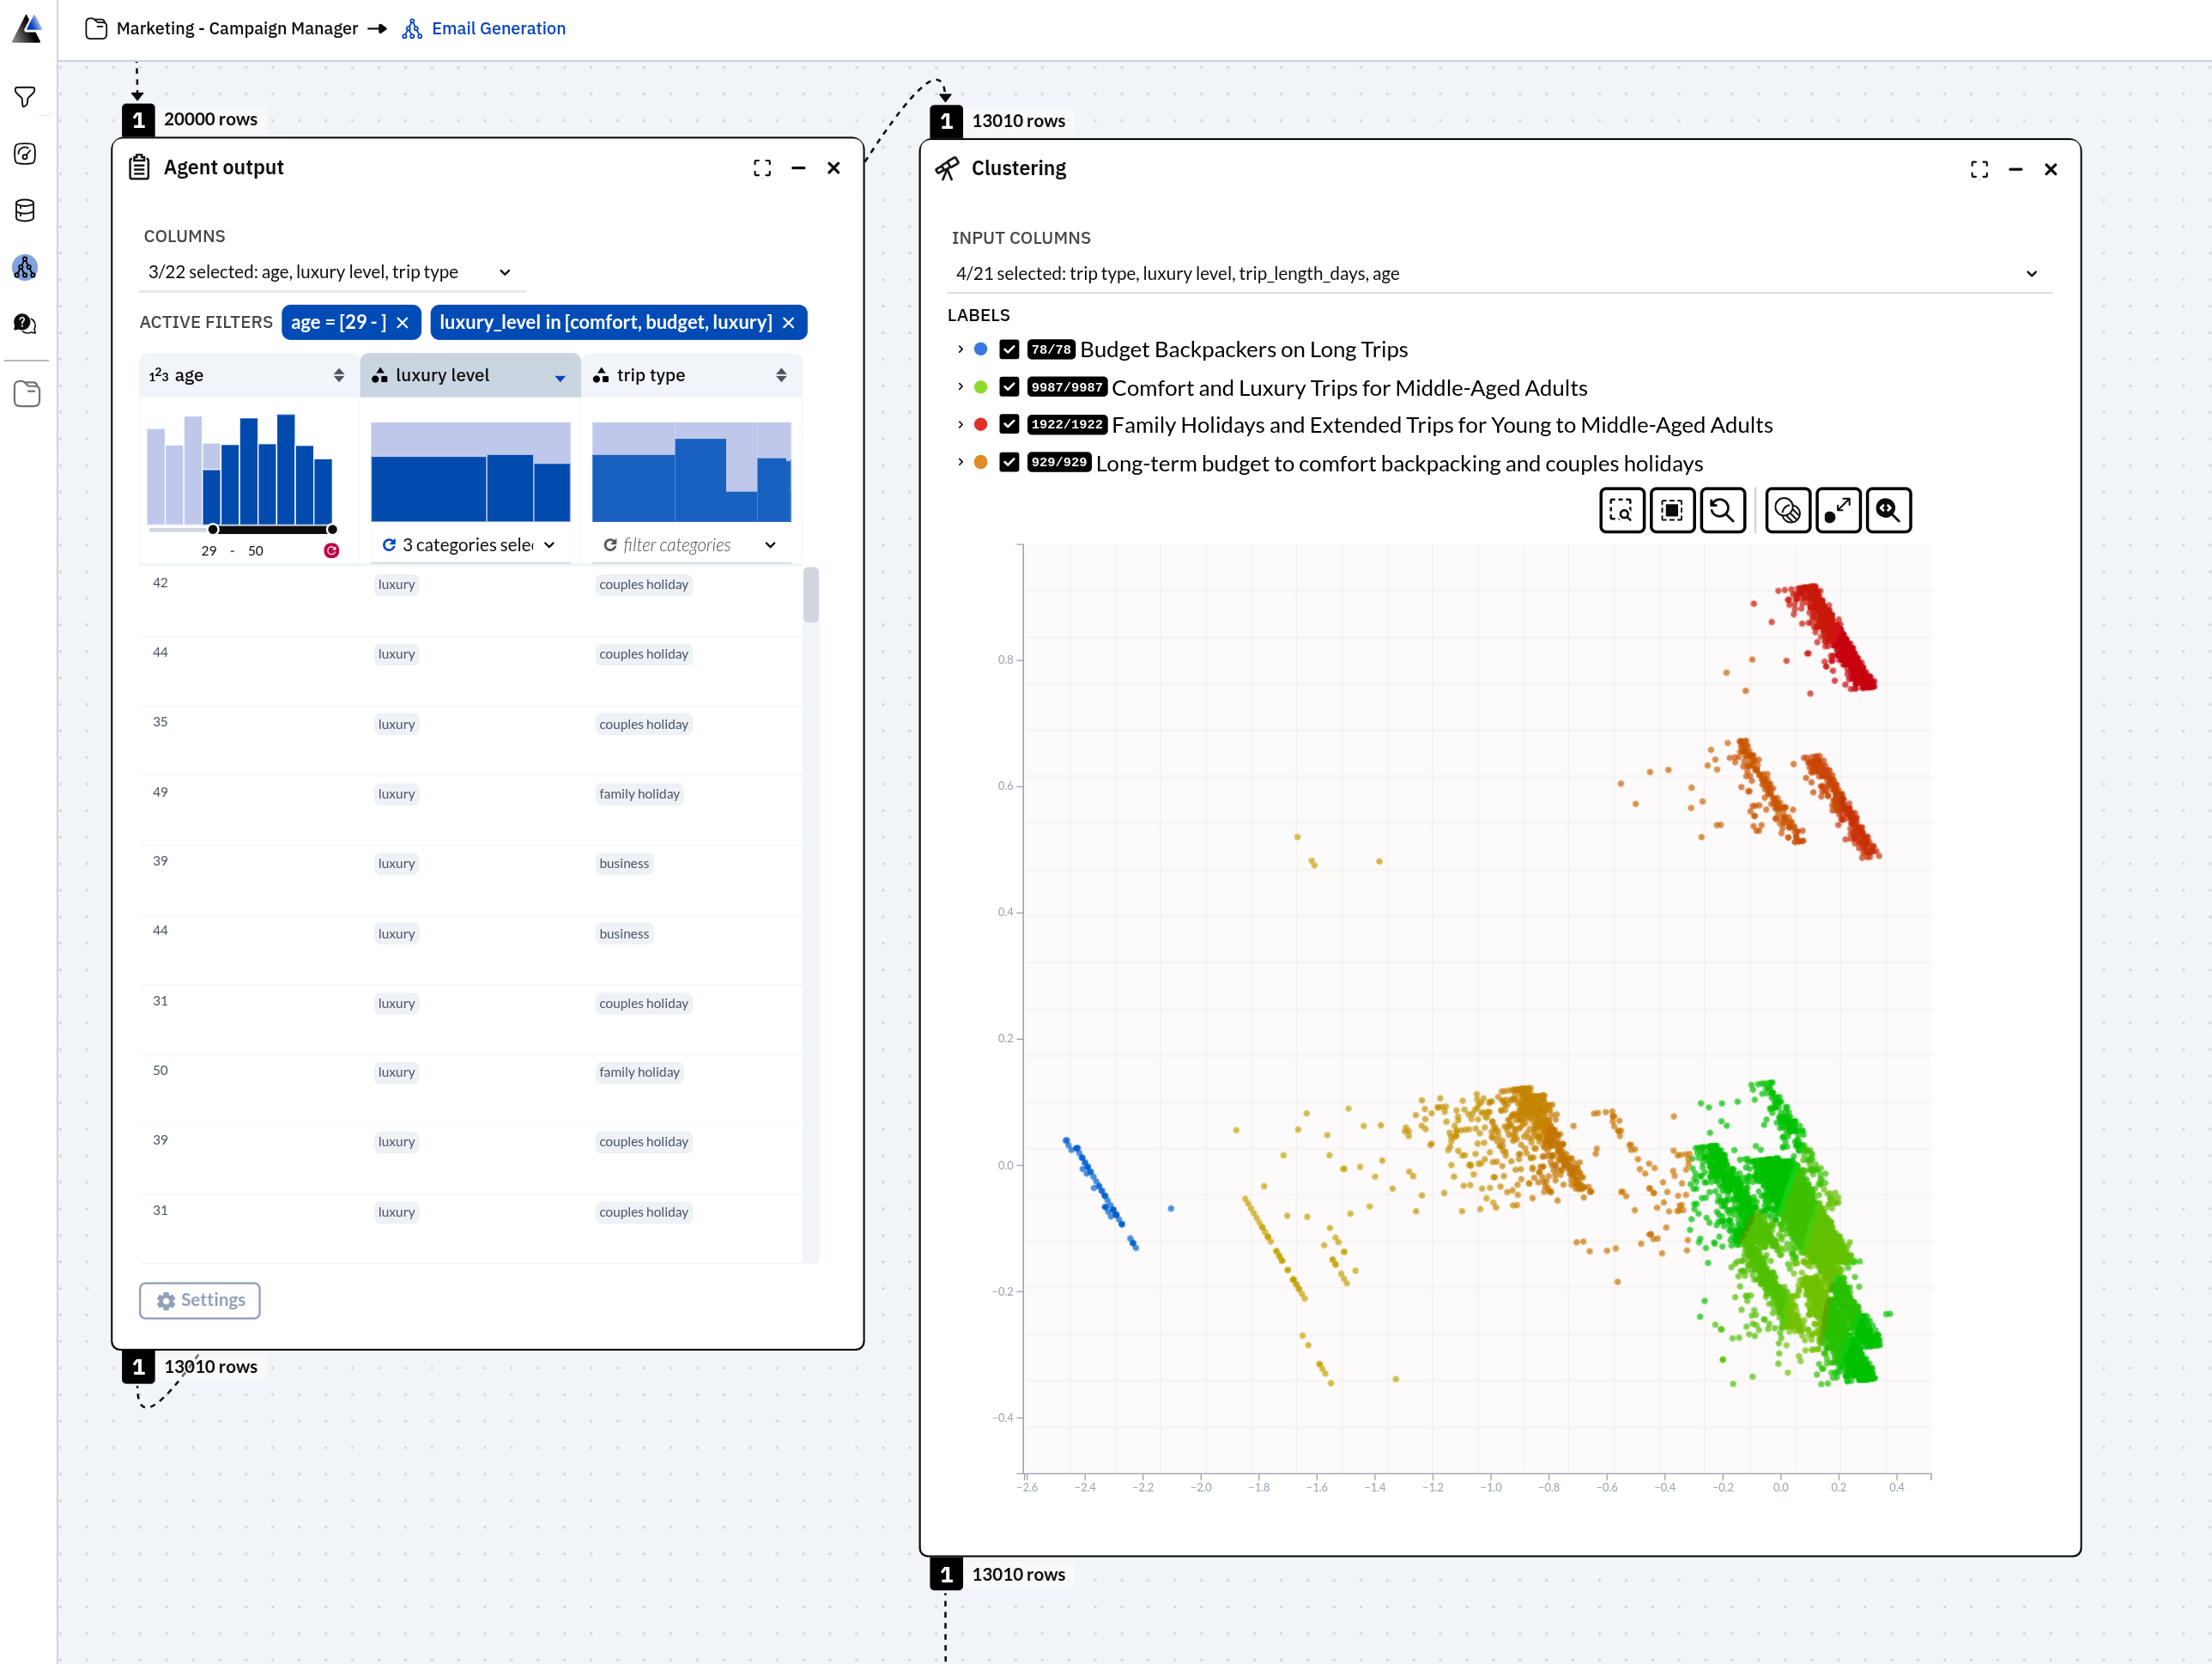
Task: Click the point resize tool icon
Action: point(1837,511)
